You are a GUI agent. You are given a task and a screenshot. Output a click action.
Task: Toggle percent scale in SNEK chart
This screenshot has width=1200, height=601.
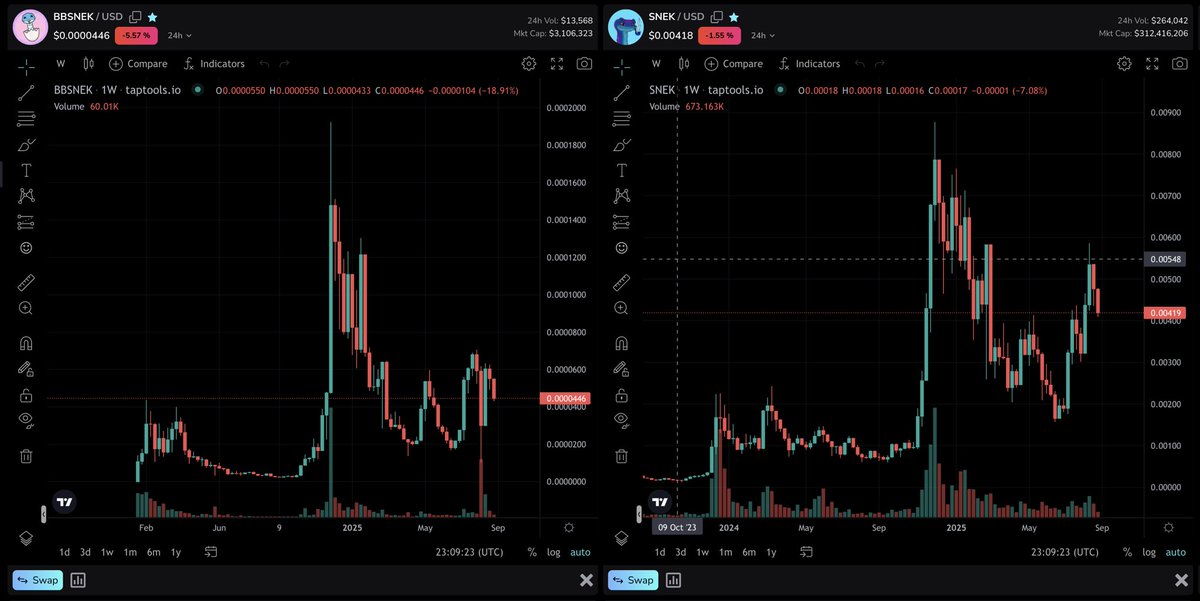1127,552
